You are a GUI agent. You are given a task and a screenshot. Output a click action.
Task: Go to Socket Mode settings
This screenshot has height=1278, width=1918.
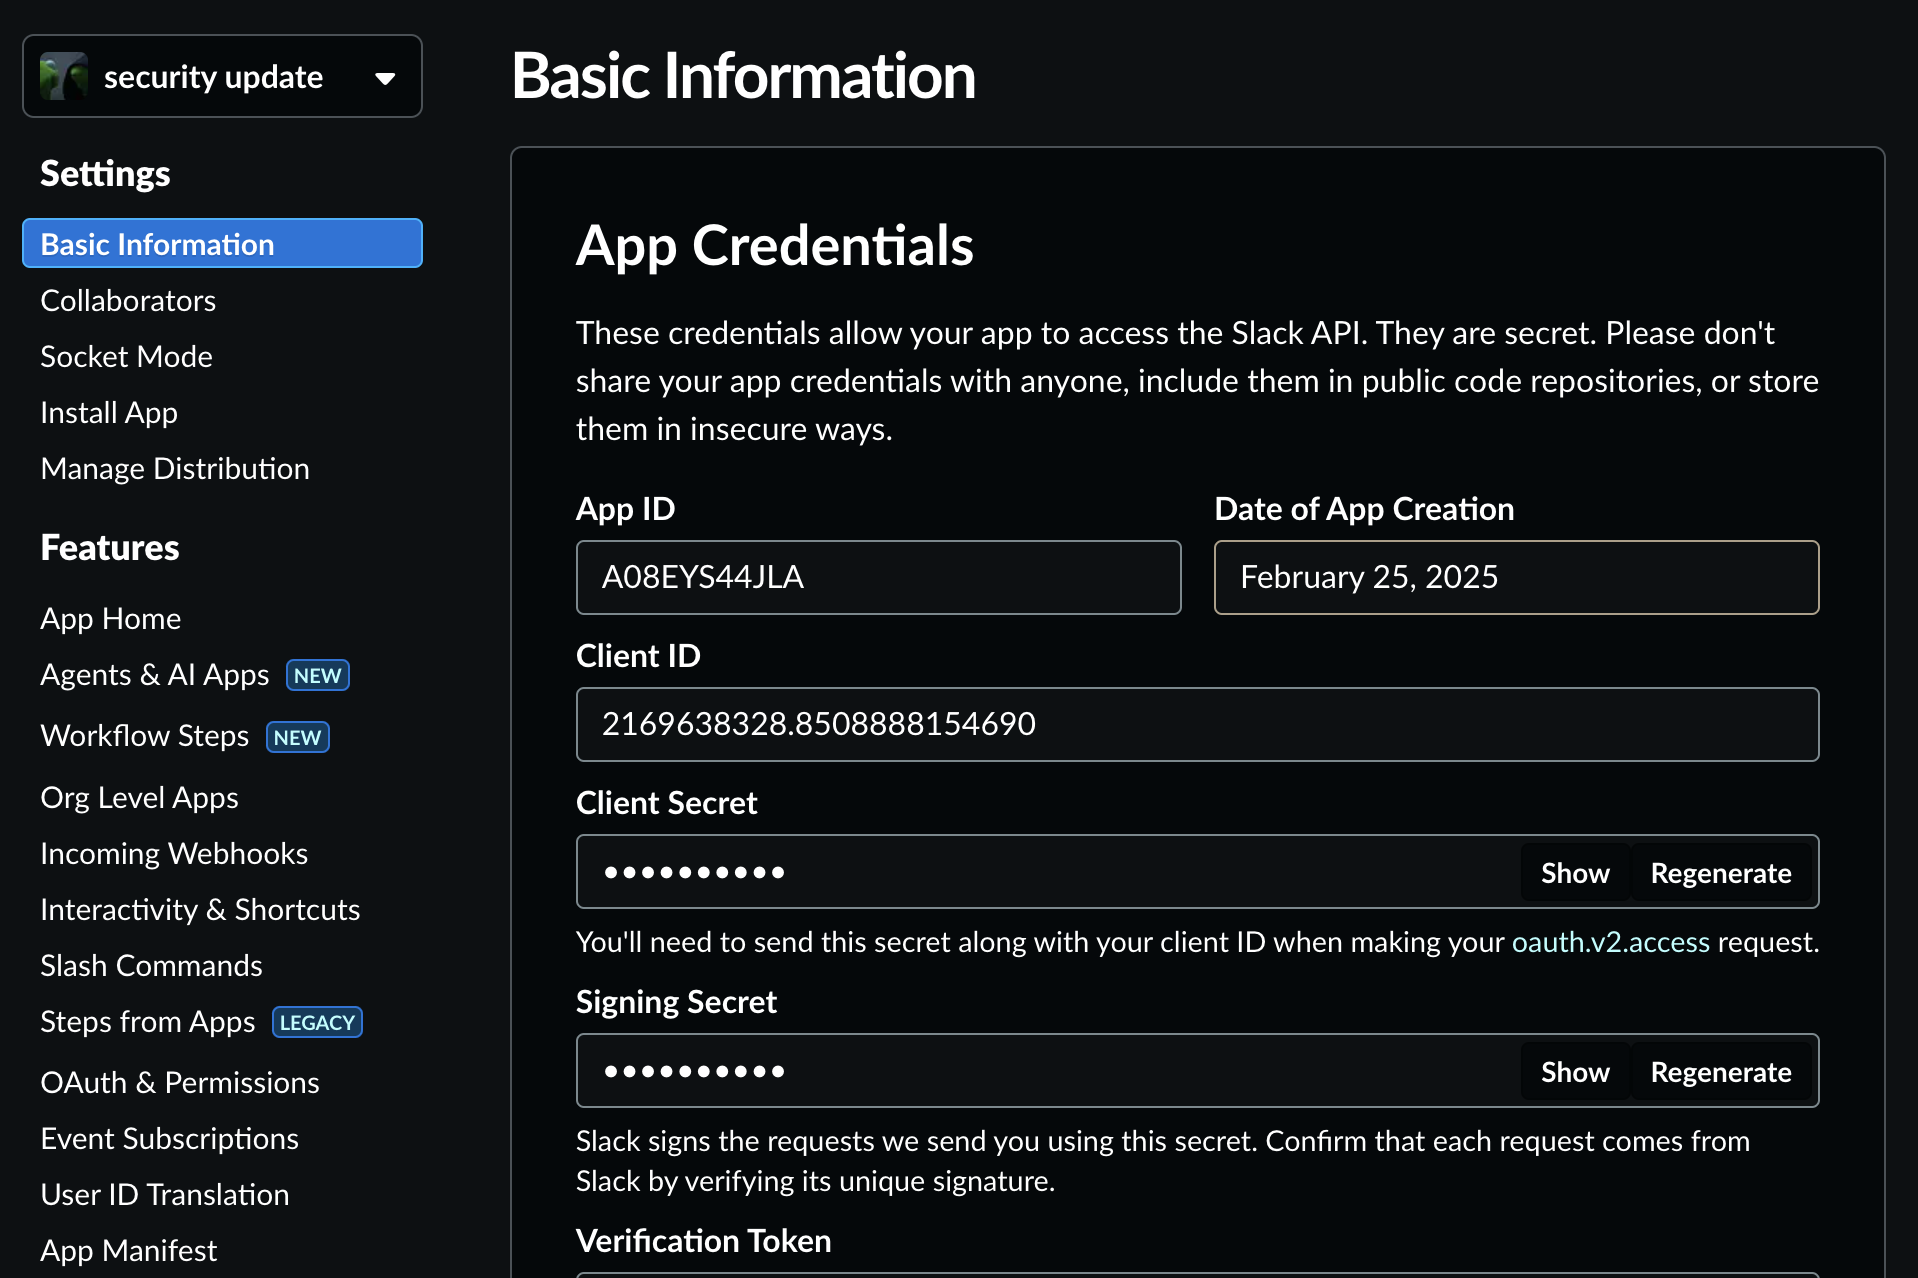pos(126,356)
